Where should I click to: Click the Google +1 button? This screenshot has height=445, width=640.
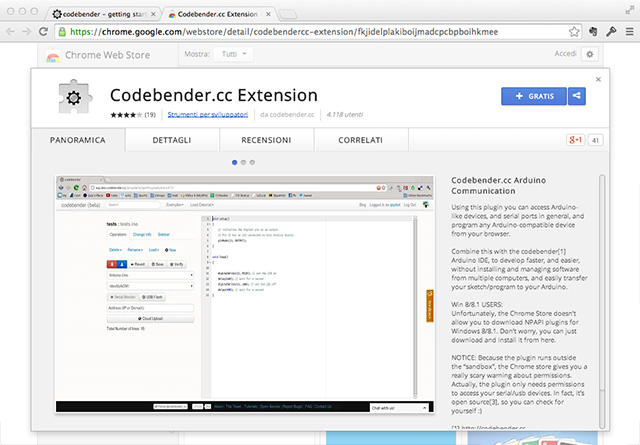576,140
